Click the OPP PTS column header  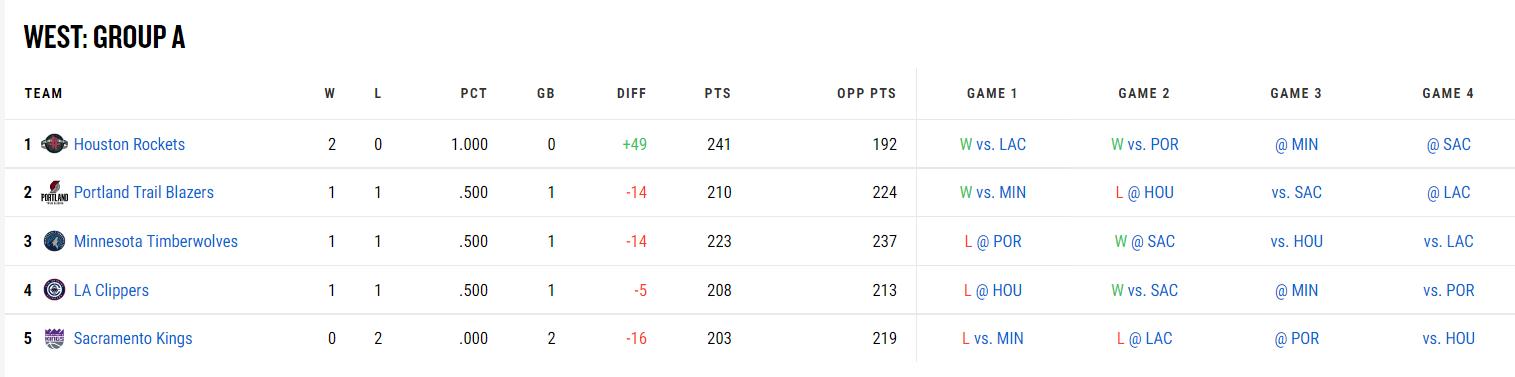[866, 93]
